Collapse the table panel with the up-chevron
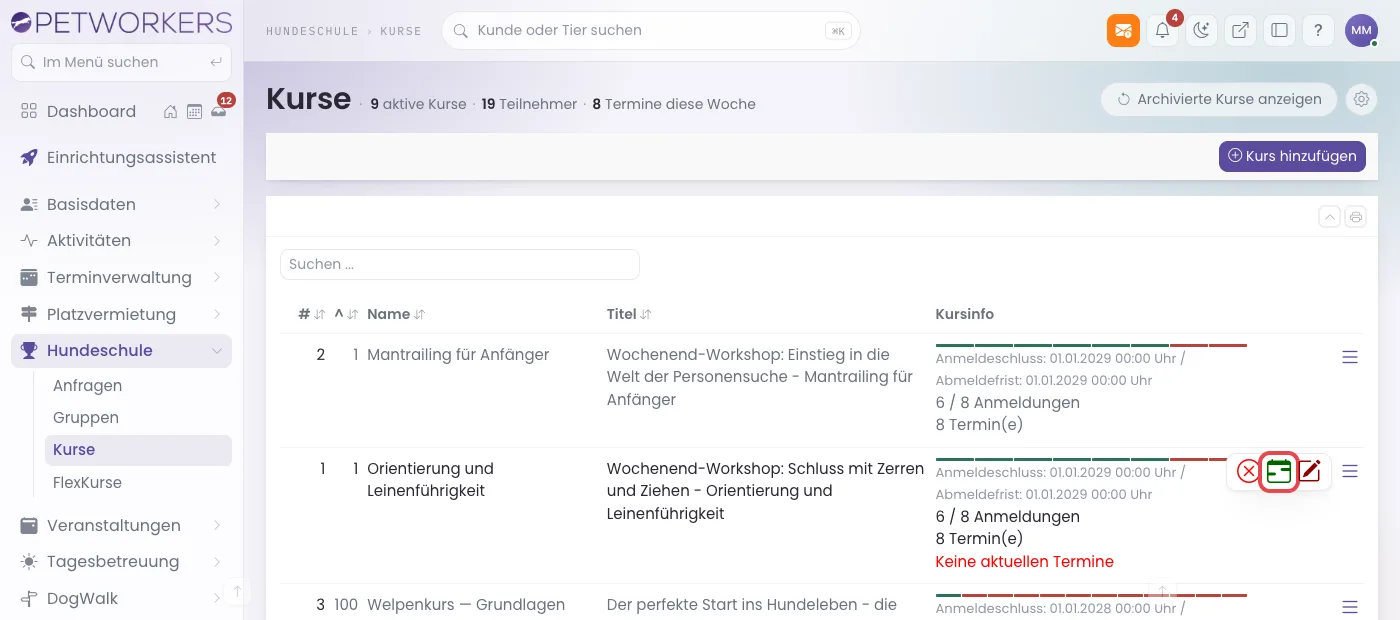This screenshot has width=1400, height=620. pos(1329,216)
